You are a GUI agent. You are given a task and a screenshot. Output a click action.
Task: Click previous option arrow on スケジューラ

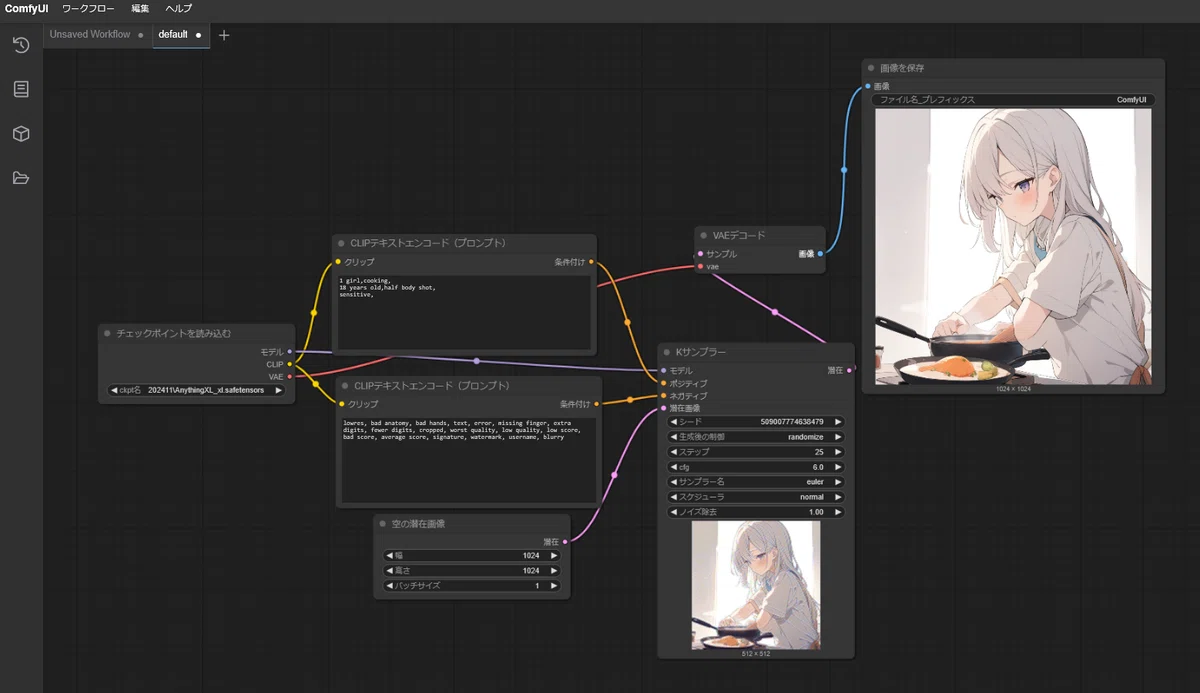[674, 497]
